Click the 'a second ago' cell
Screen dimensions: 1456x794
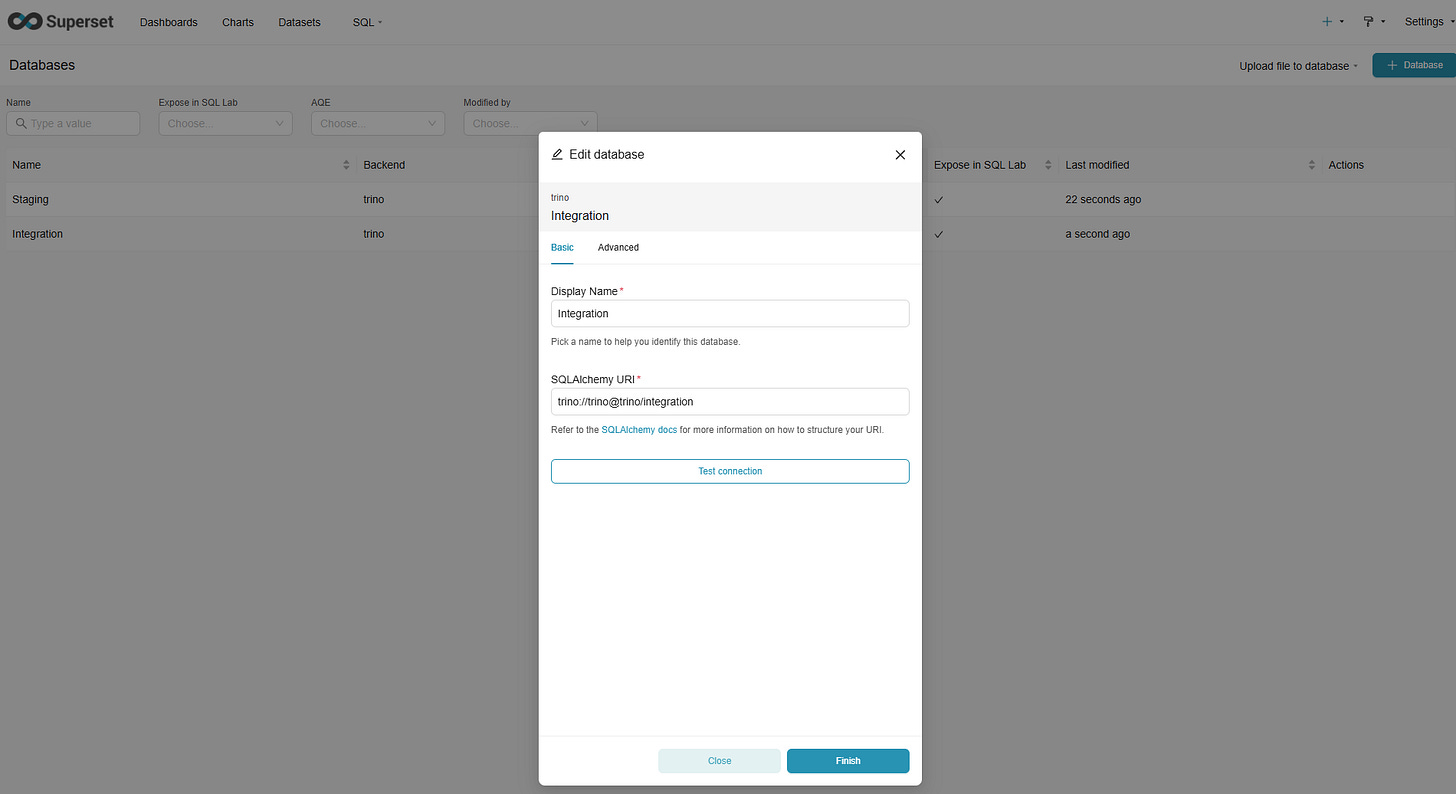[1098, 234]
